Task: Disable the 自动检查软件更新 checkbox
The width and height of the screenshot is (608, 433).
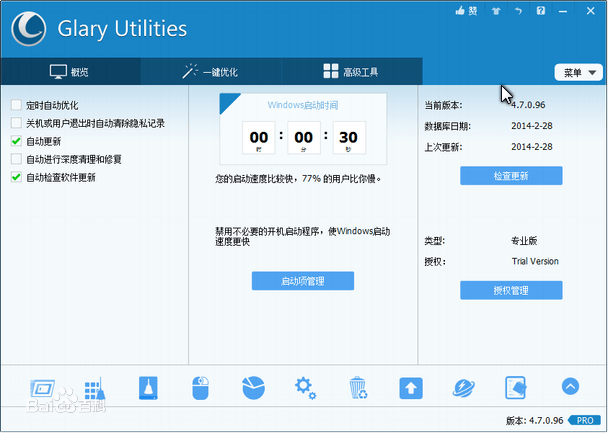Action: point(16,177)
